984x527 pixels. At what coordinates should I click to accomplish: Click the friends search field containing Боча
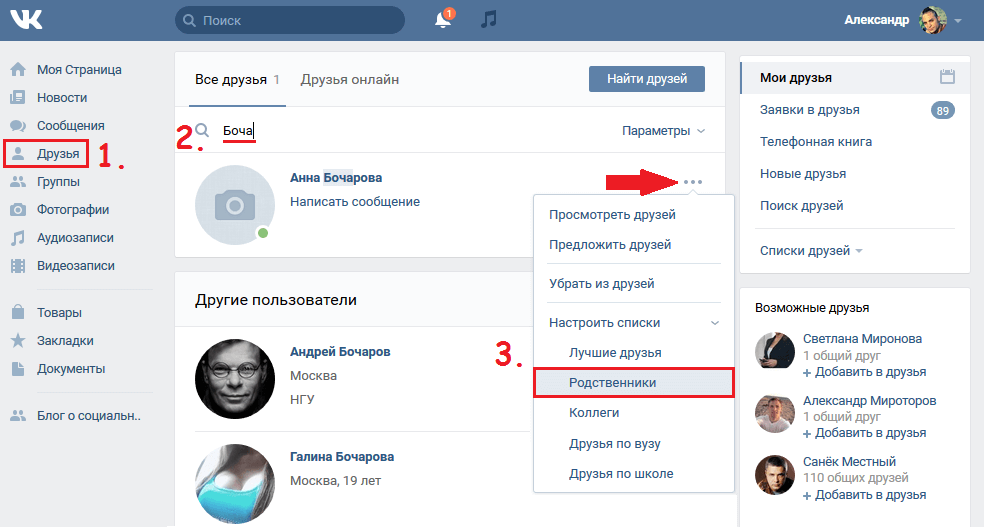point(400,131)
